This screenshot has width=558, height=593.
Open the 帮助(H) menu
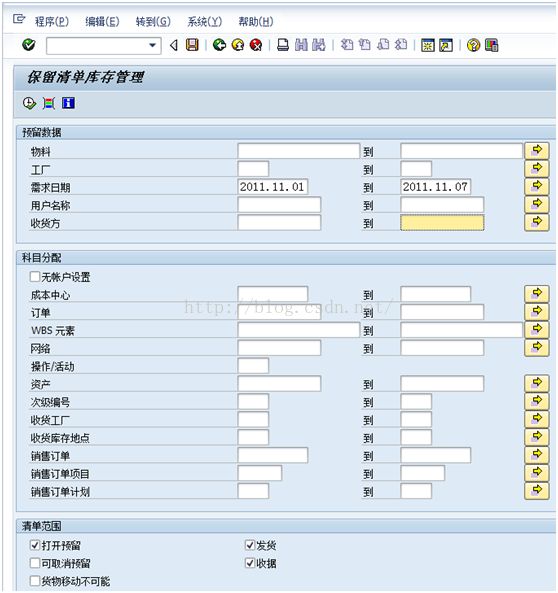point(256,22)
